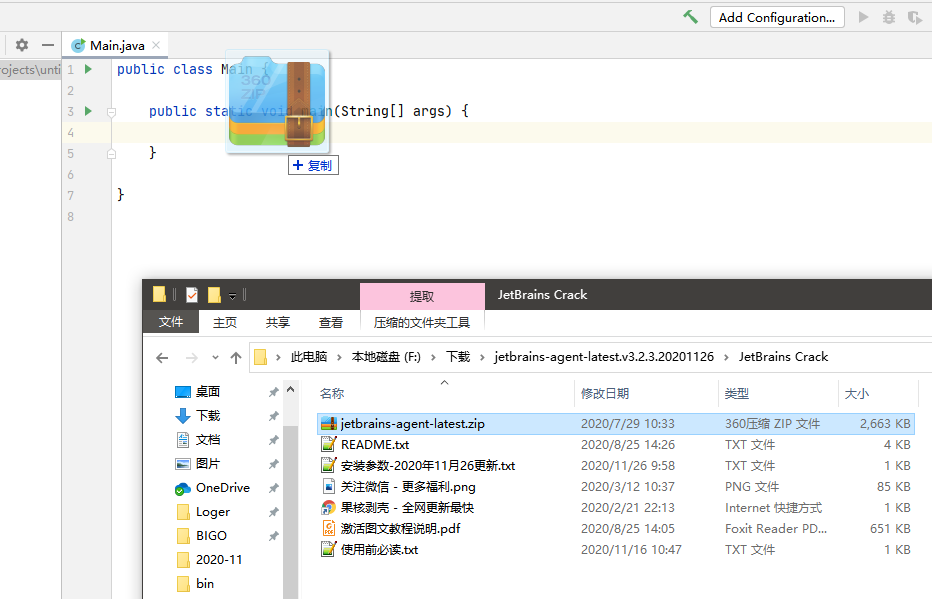Click the Run play button in IDE toolbar
The height and width of the screenshot is (599, 932).
(x=864, y=17)
